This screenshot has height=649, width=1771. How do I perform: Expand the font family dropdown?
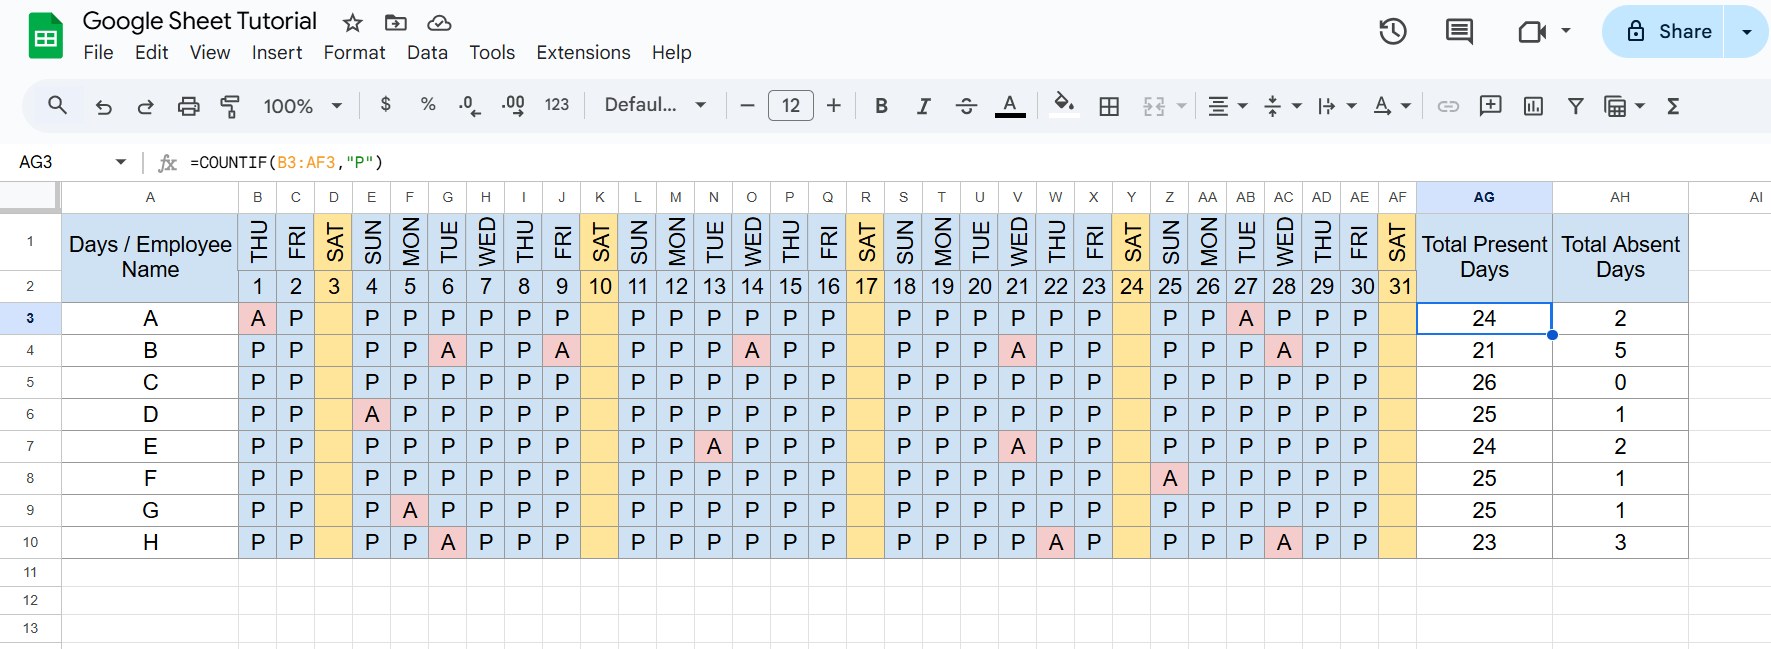[655, 105]
